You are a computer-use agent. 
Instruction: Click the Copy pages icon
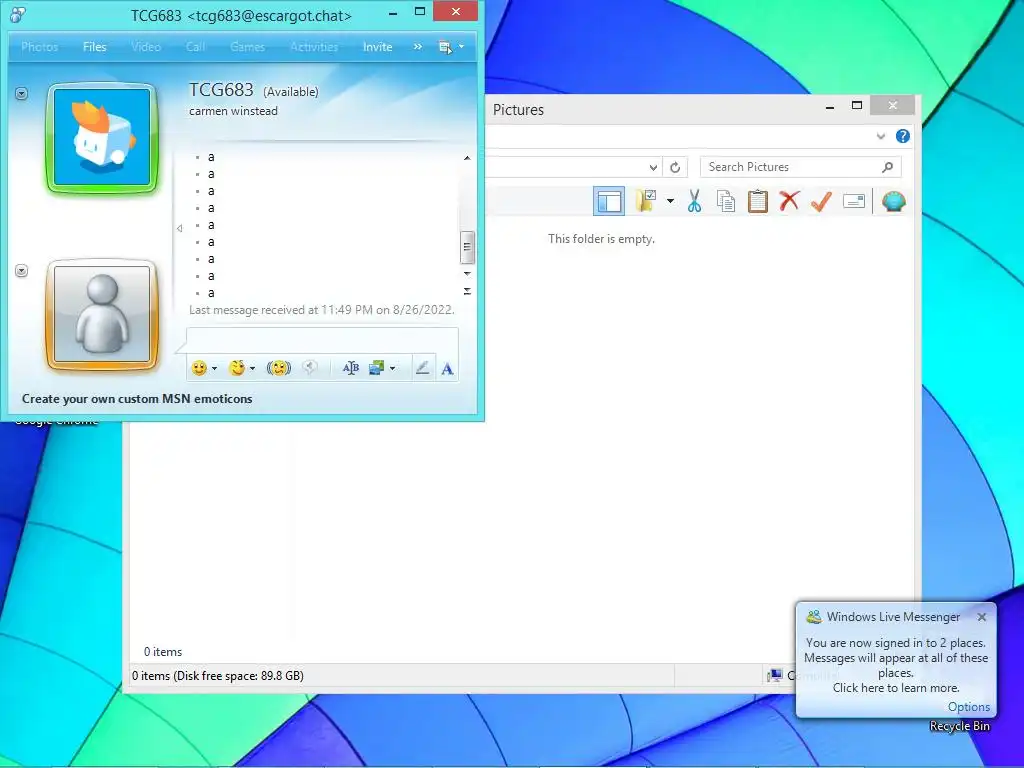coord(726,201)
